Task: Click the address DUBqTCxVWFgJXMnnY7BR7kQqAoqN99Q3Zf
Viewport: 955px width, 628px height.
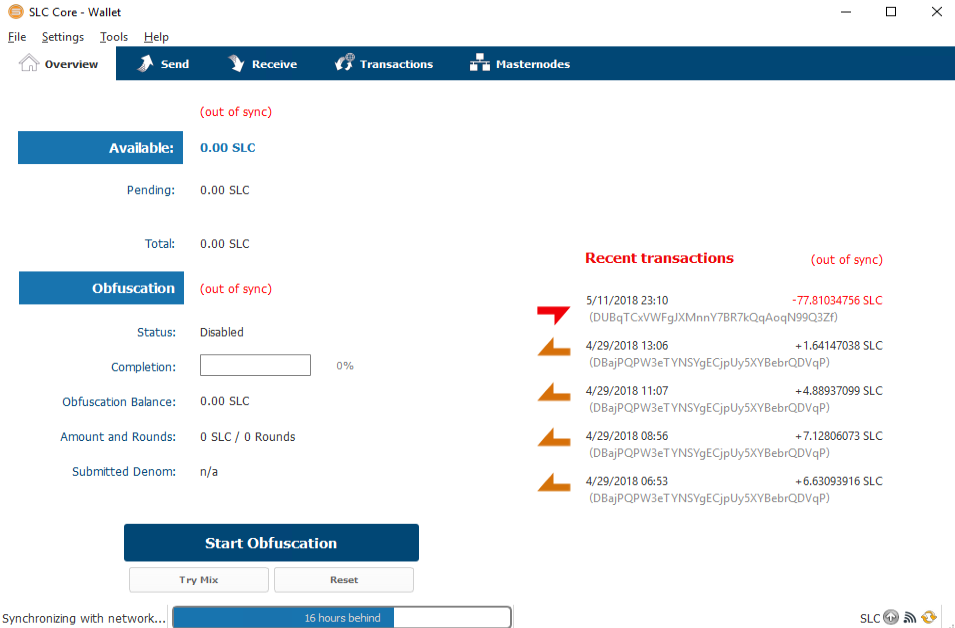Action: pyautogui.click(x=713, y=317)
